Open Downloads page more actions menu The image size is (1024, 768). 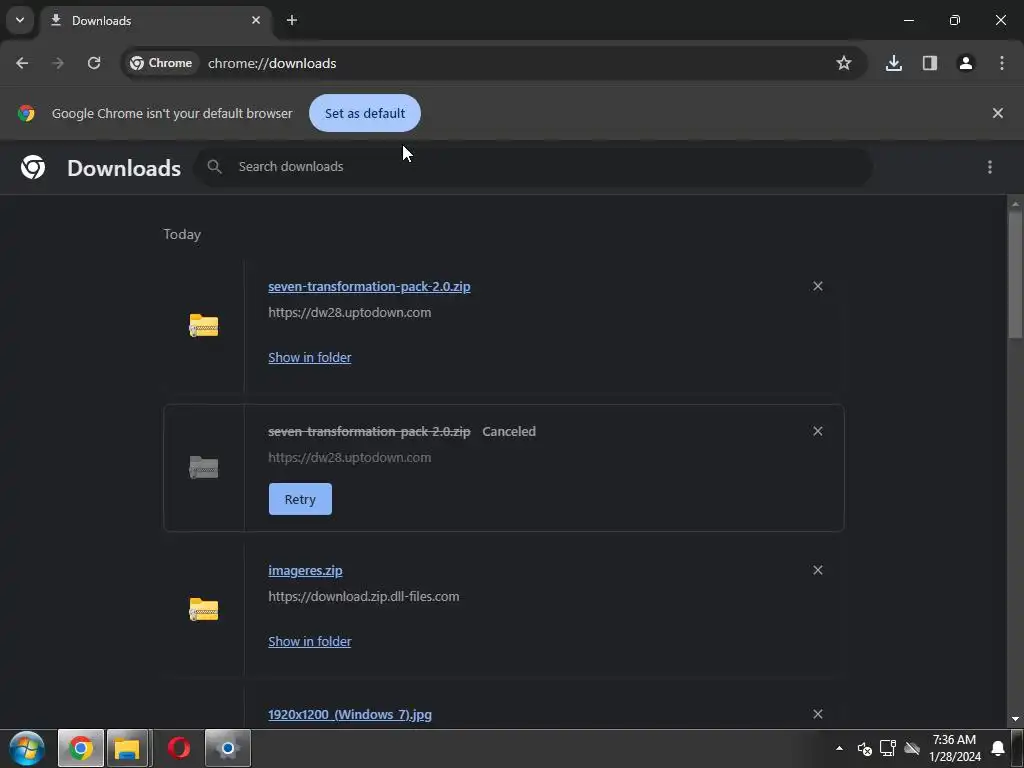(x=990, y=167)
